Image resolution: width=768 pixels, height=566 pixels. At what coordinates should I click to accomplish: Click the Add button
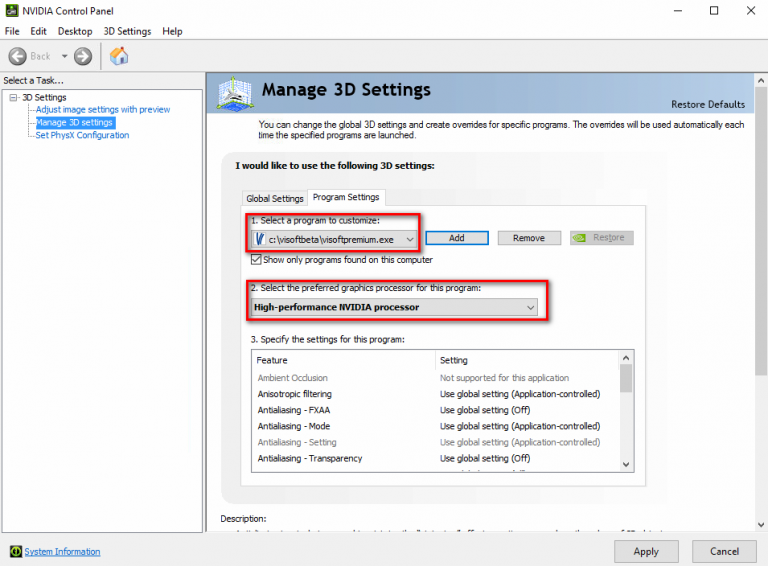(457, 238)
